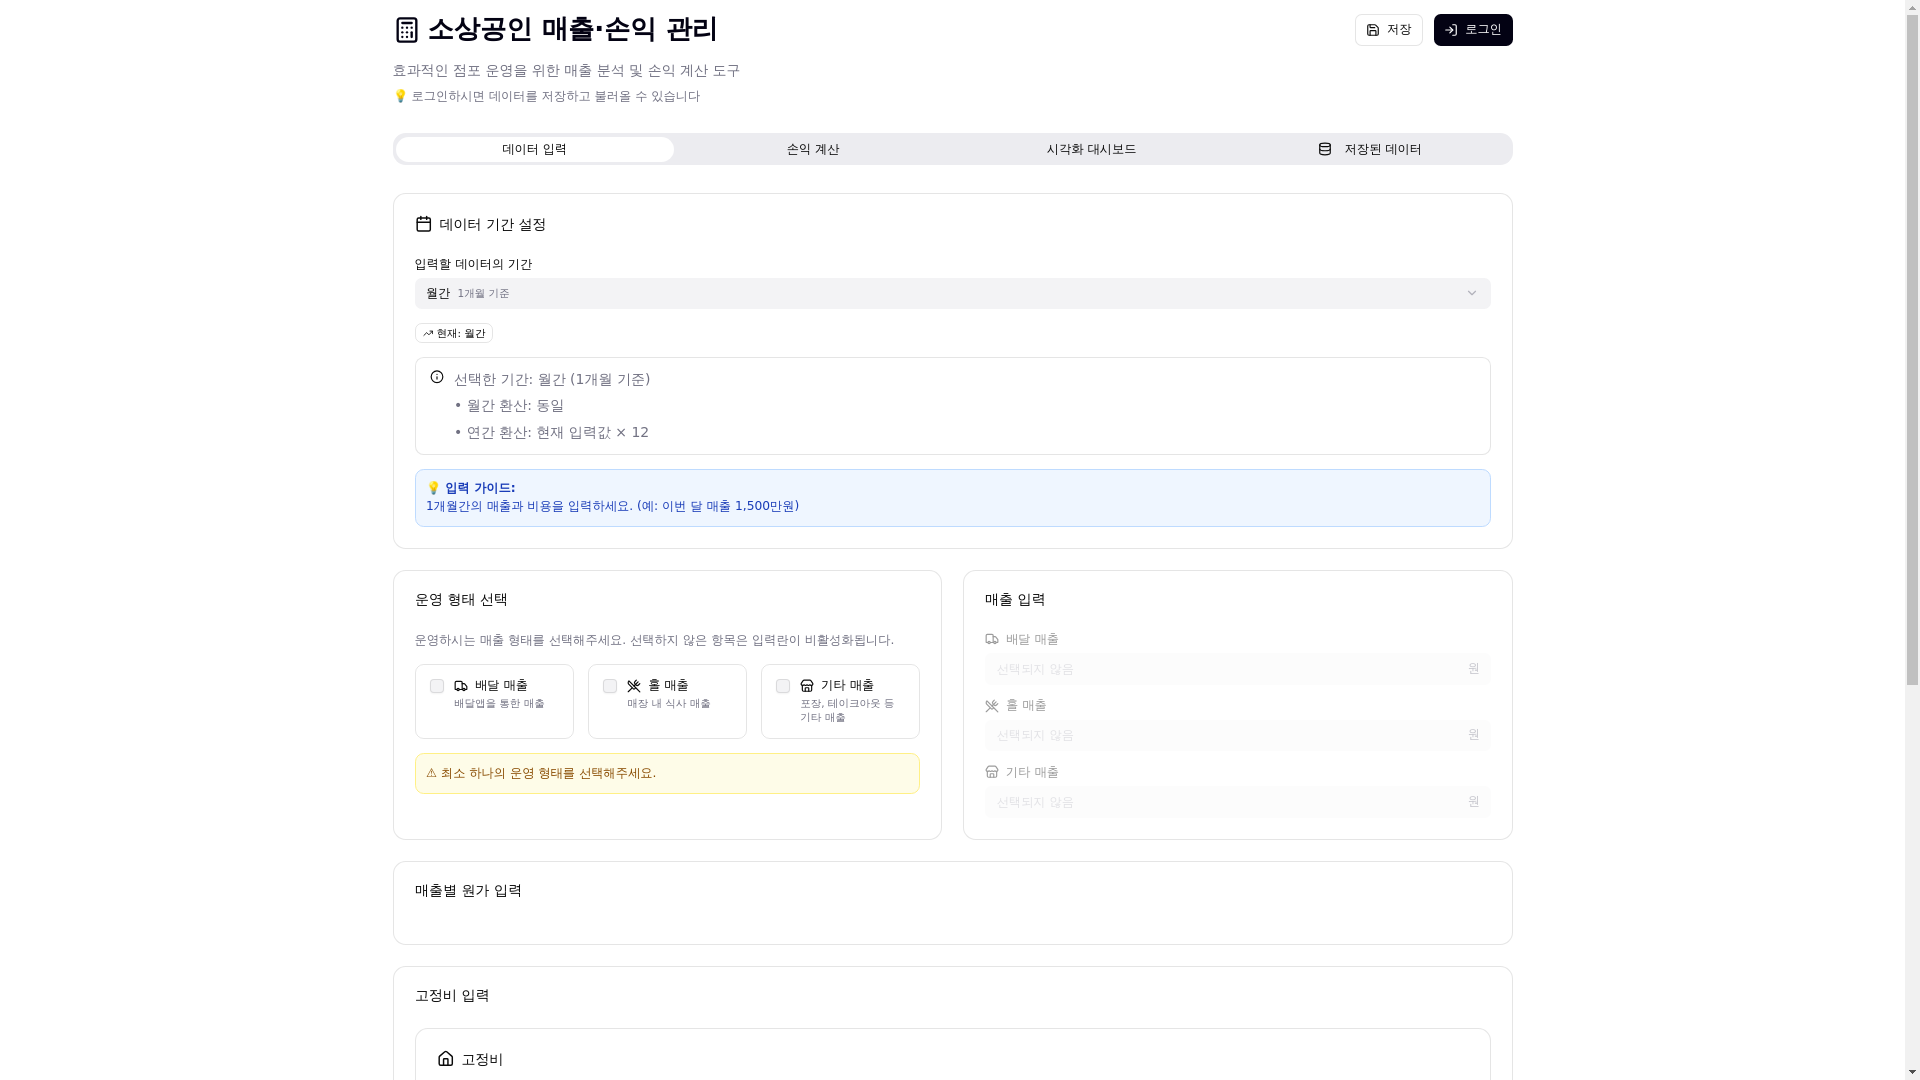Switch to the 데이터 입력 tab
Viewport: 1920px width, 1080px height.
point(534,149)
